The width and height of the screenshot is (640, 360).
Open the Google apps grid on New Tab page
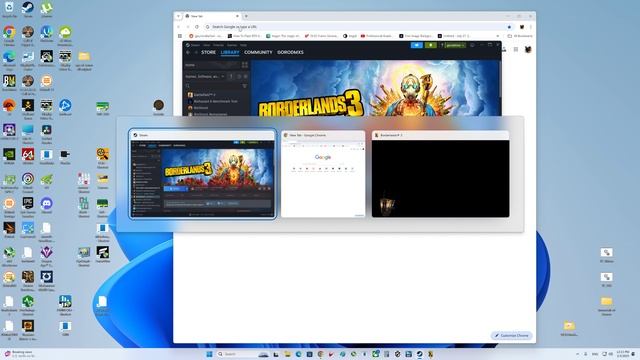pyautogui.click(x=516, y=49)
